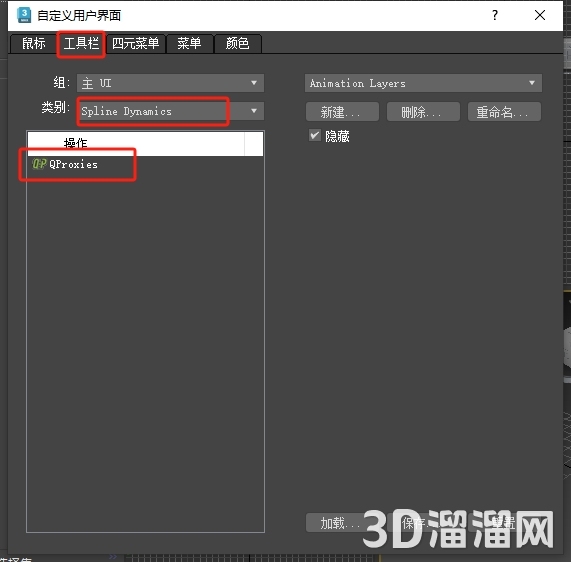Open the 工具栏 tab

click(x=81, y=44)
